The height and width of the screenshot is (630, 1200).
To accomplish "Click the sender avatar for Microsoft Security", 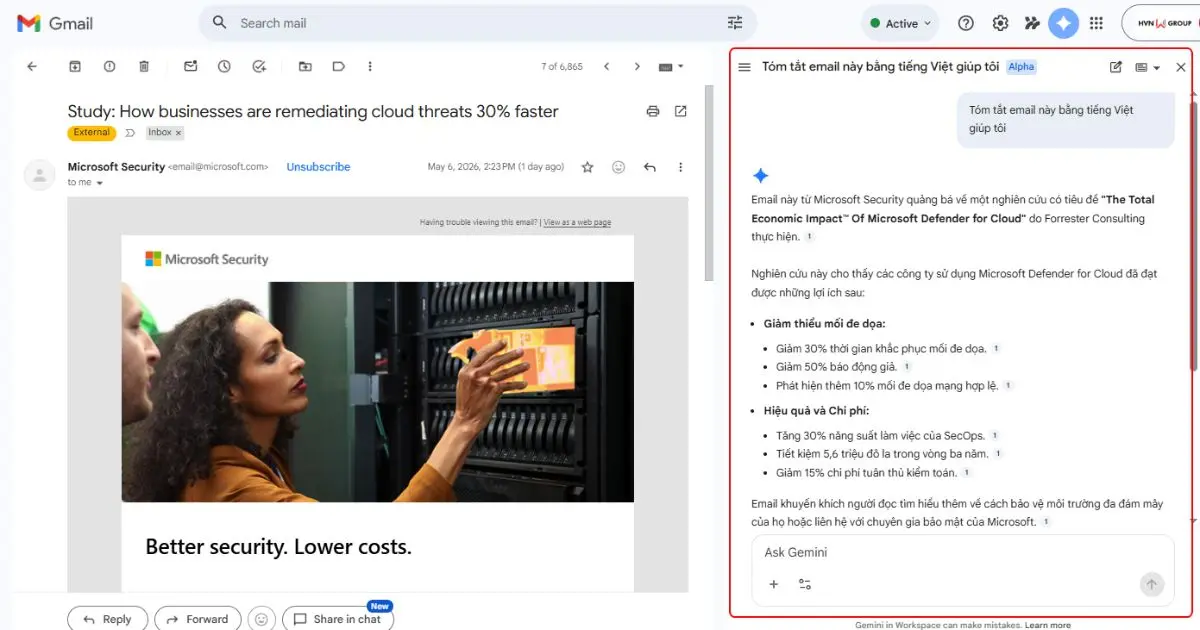I will pos(39,174).
